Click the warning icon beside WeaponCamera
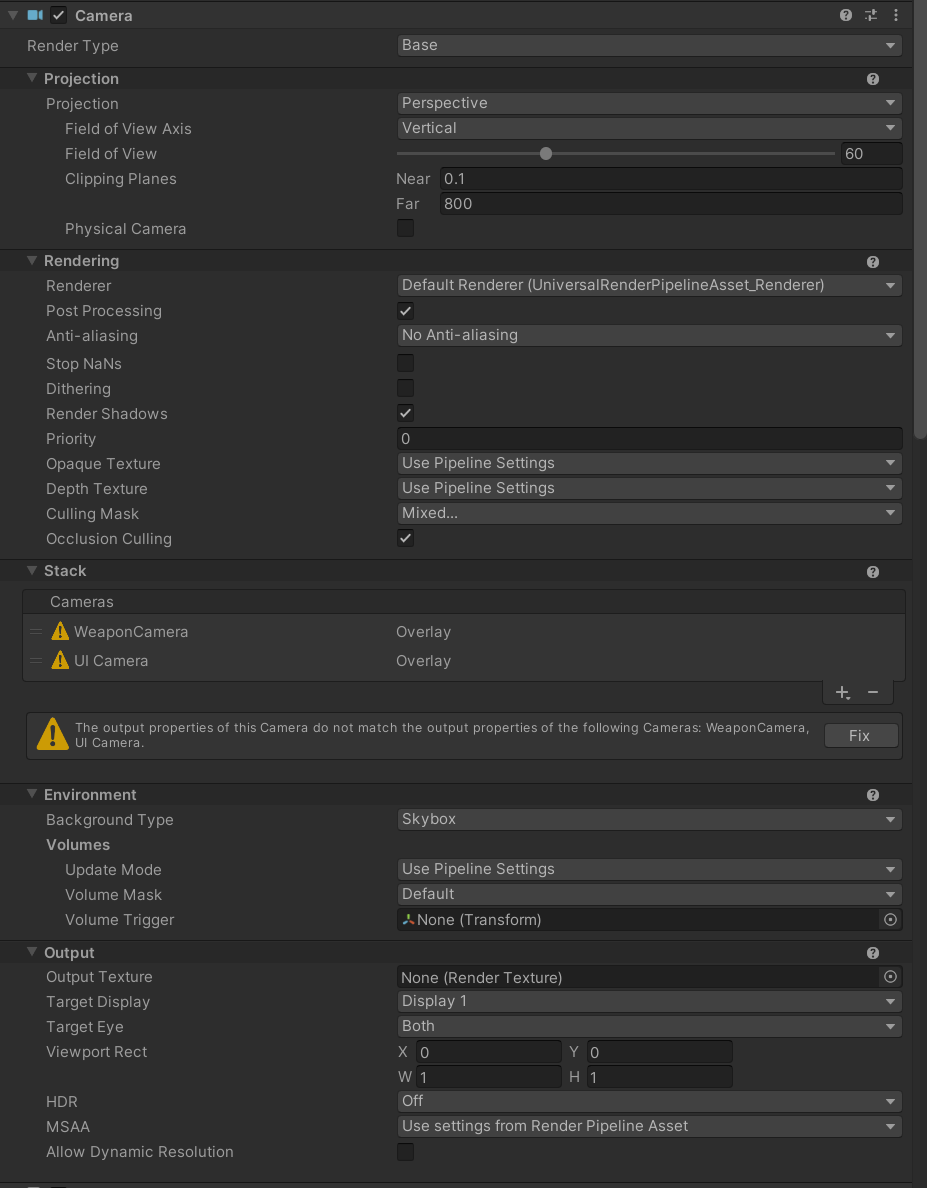 coord(59,631)
